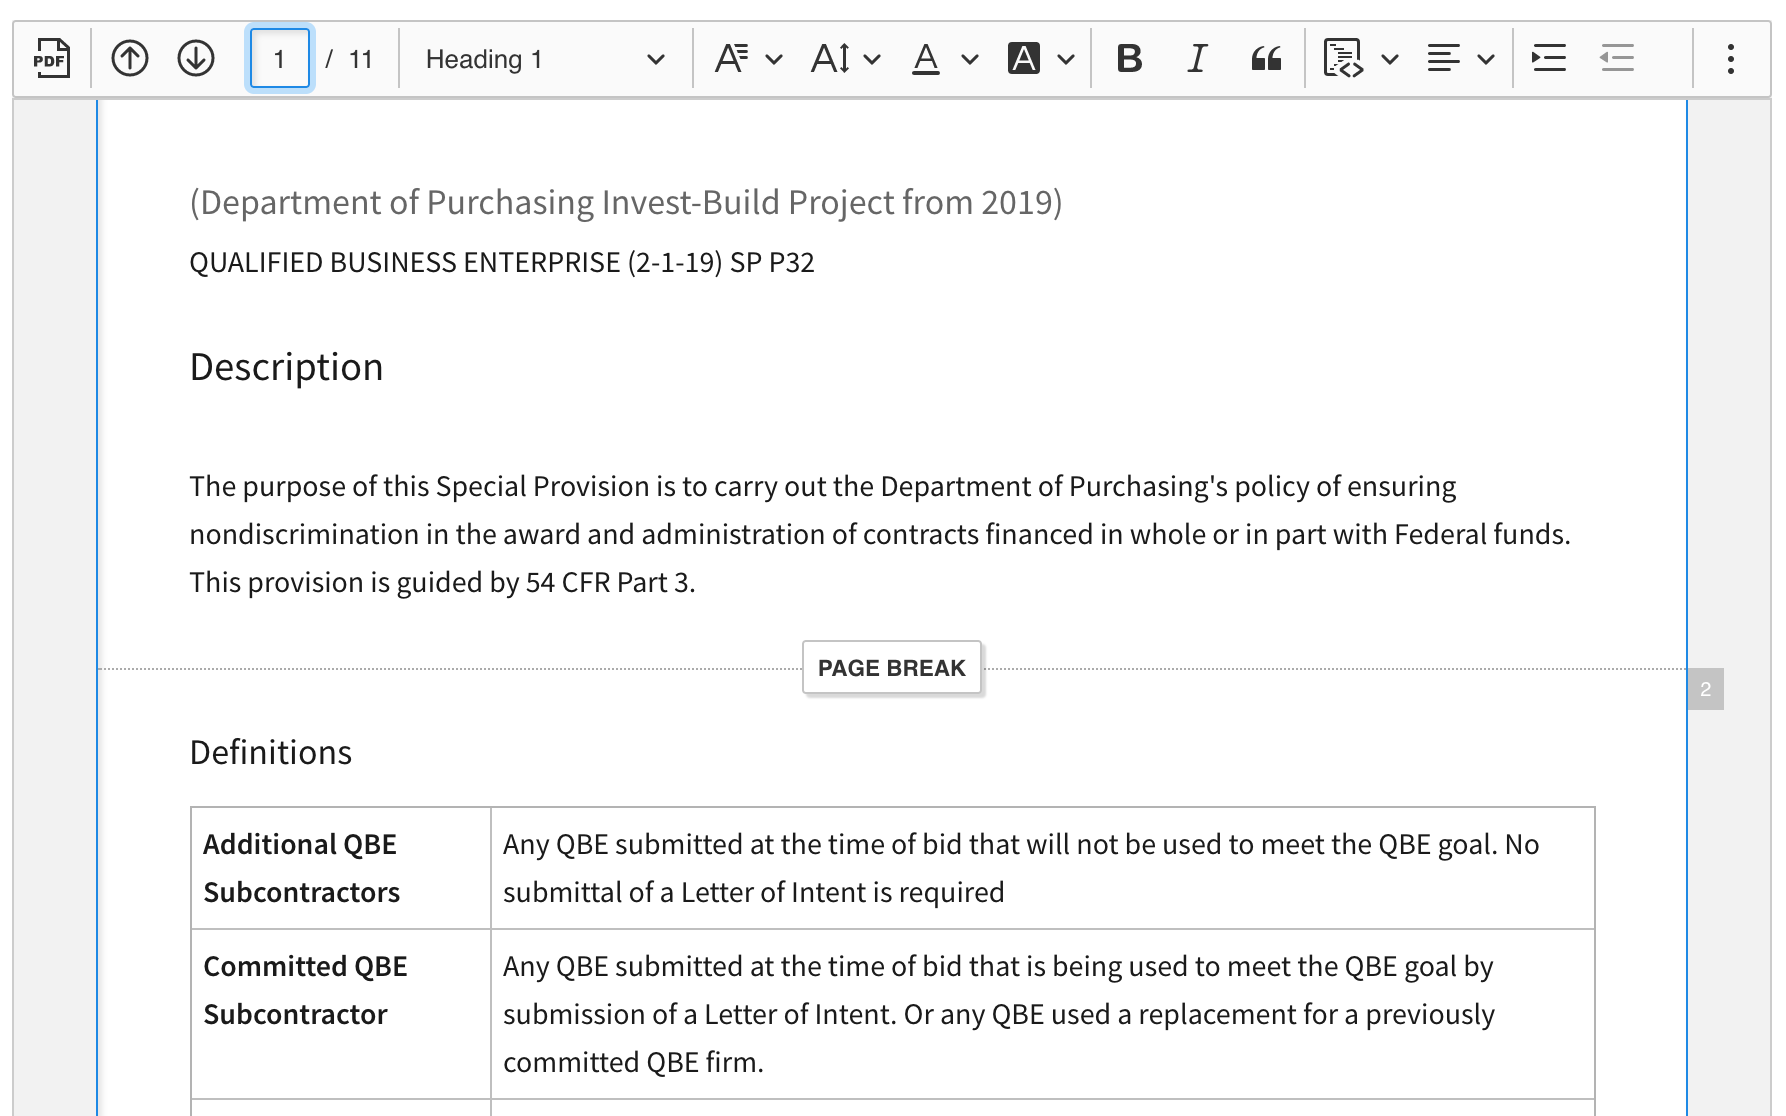Toggle italic formatting
Viewport: 1786px width, 1116px height.
click(x=1197, y=59)
